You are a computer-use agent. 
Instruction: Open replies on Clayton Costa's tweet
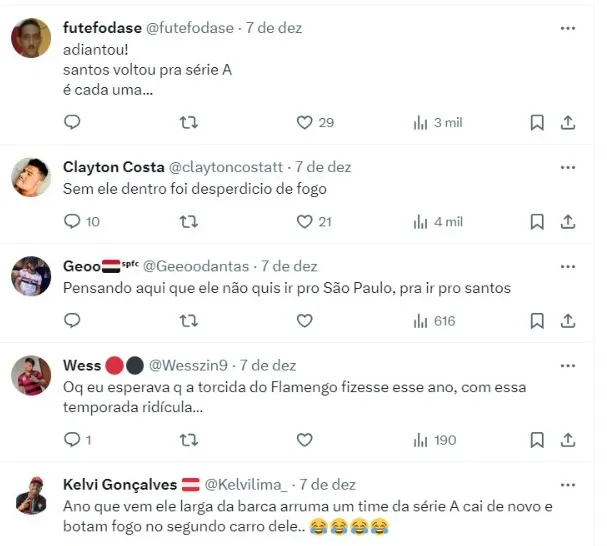pos(72,221)
